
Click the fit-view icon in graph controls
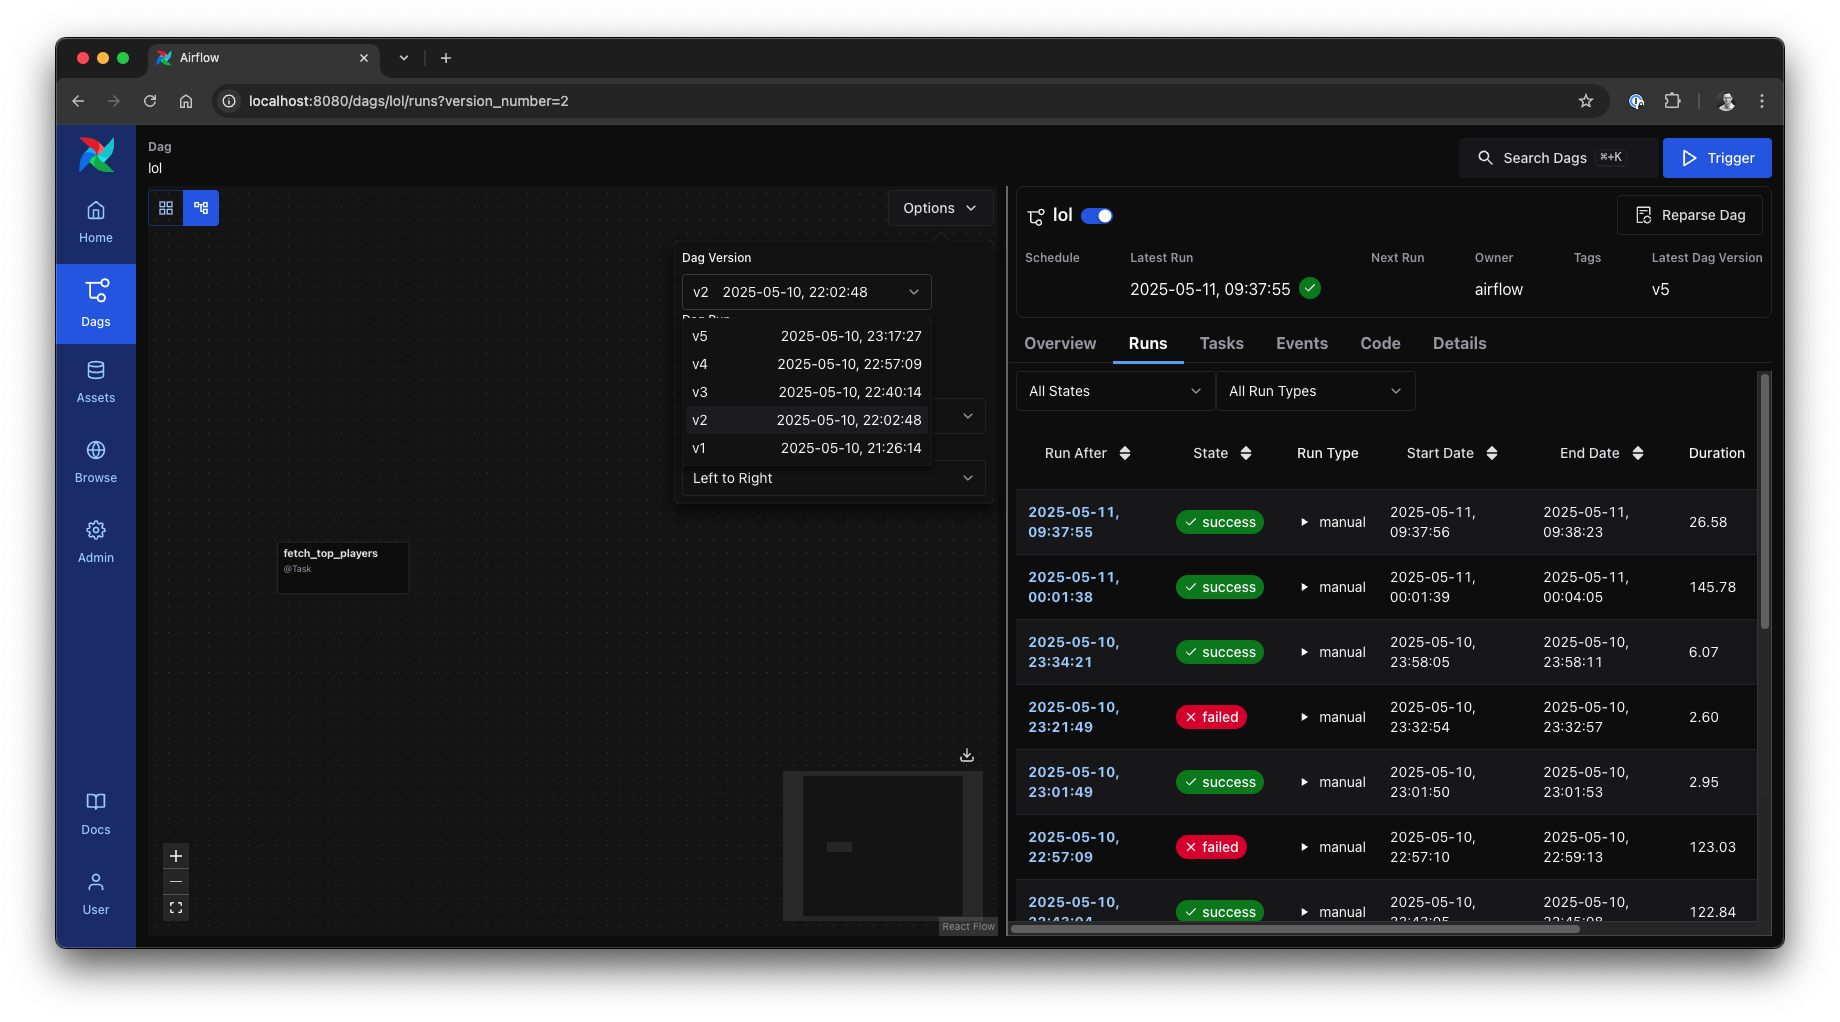176,907
